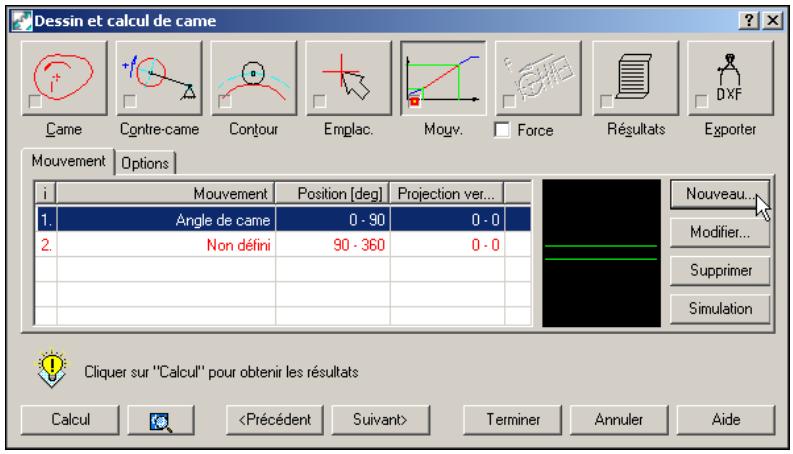Toggle the small checkbox on Came icon
The width and height of the screenshot is (793, 454).
click(x=35, y=101)
